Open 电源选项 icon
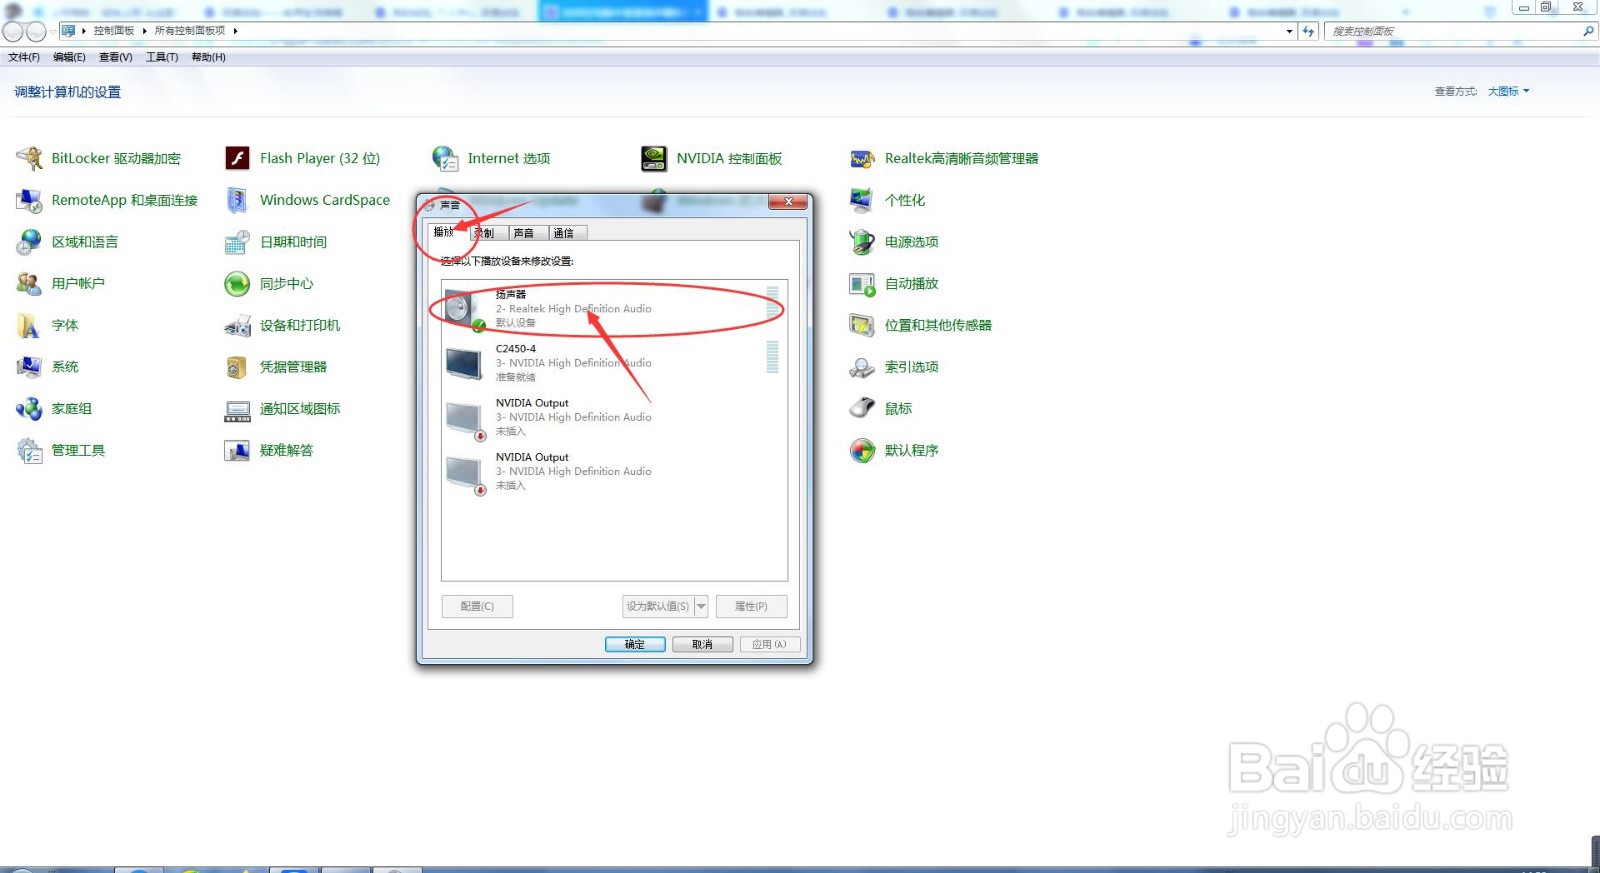The width and height of the screenshot is (1600, 873). point(862,242)
